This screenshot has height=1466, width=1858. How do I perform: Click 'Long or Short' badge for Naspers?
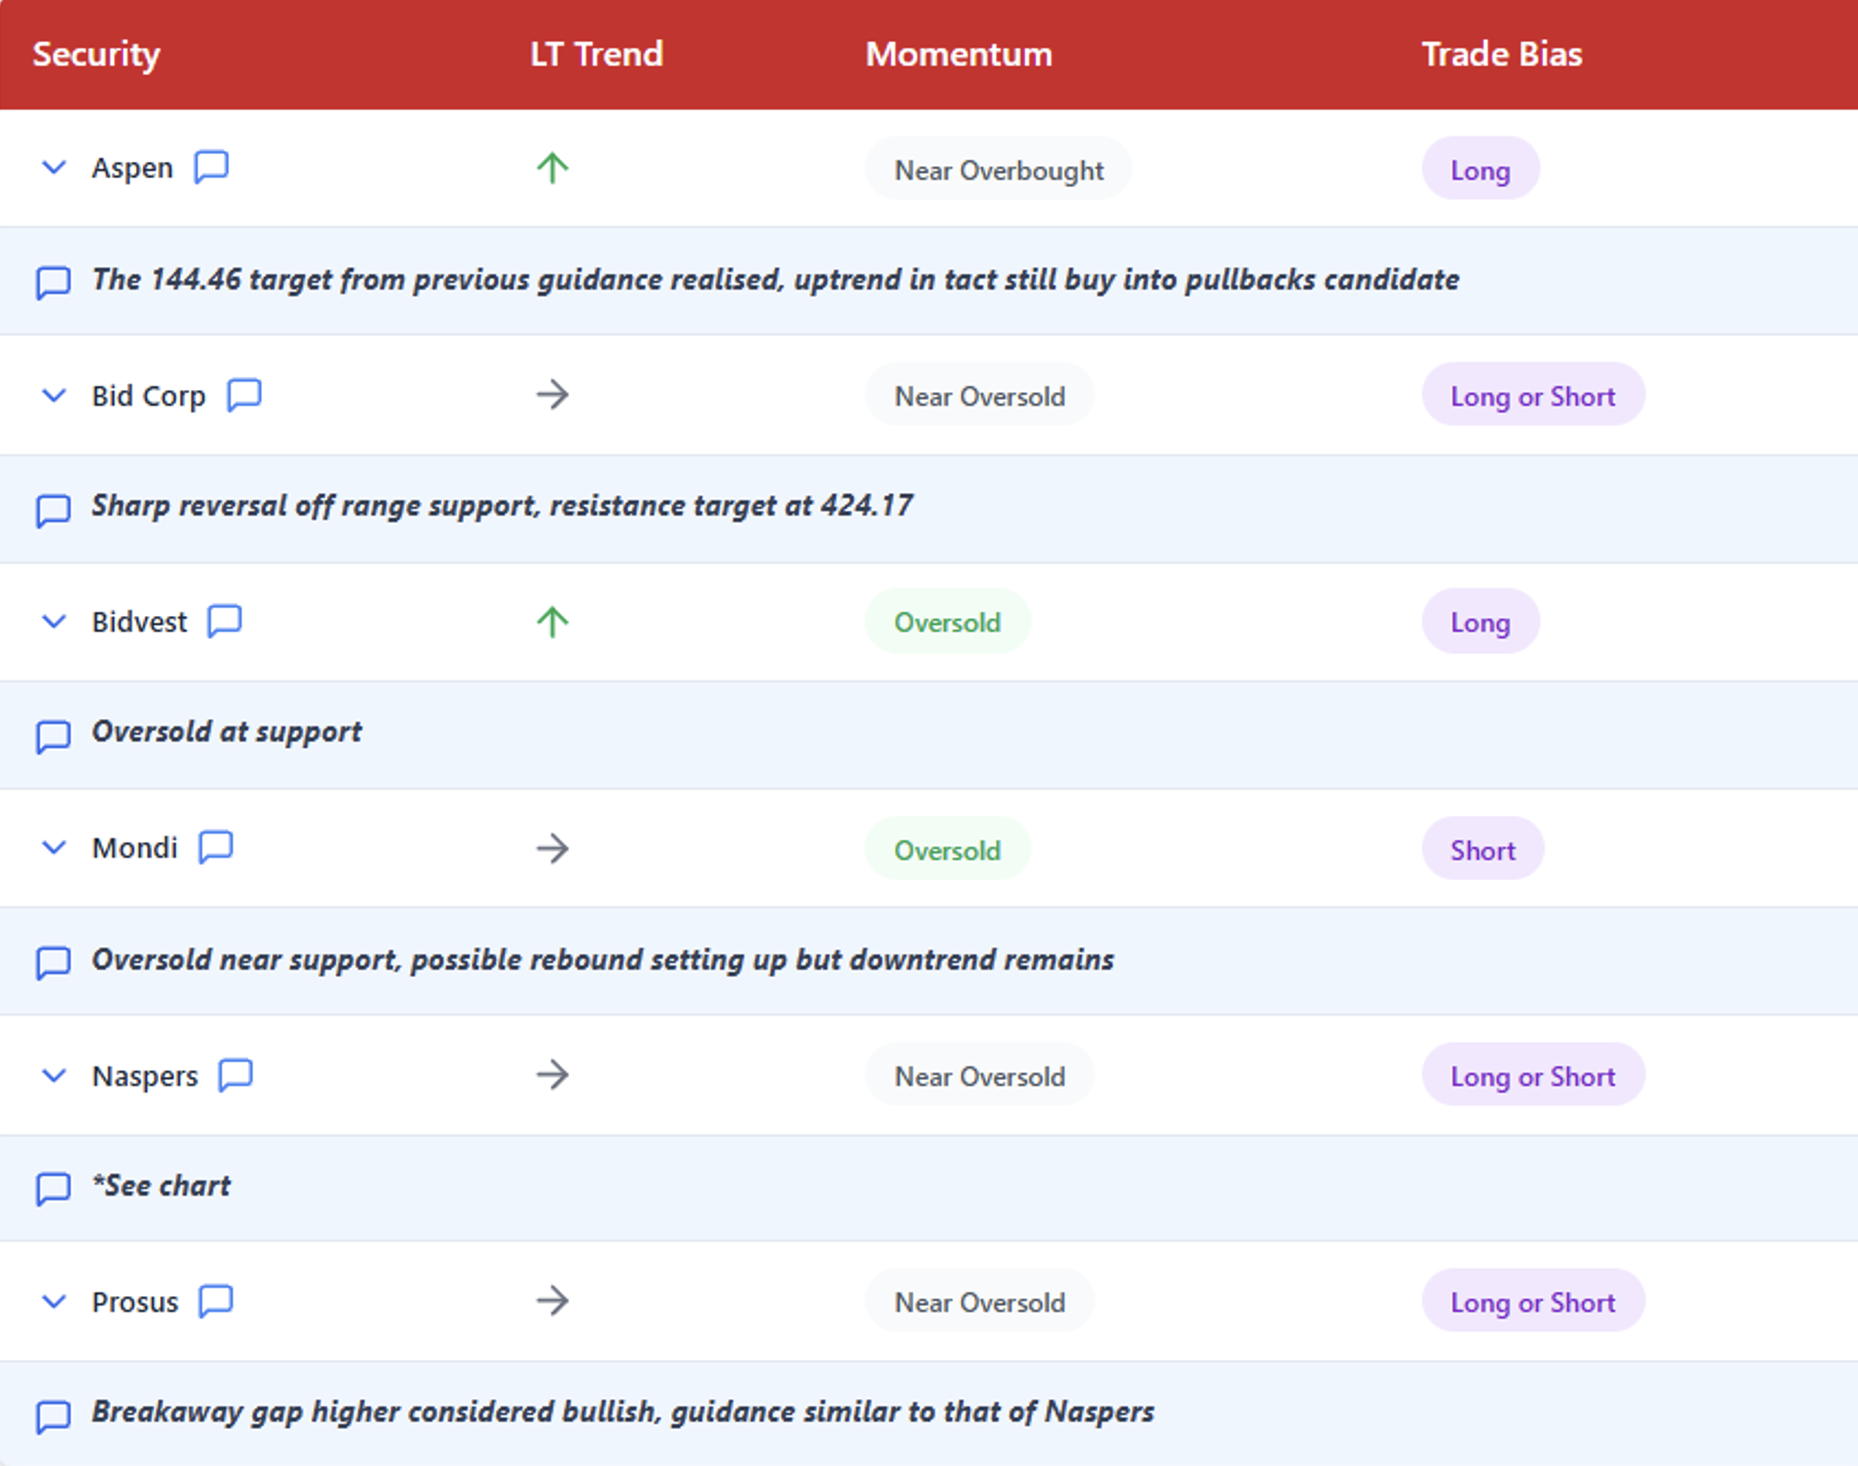[1533, 1075]
